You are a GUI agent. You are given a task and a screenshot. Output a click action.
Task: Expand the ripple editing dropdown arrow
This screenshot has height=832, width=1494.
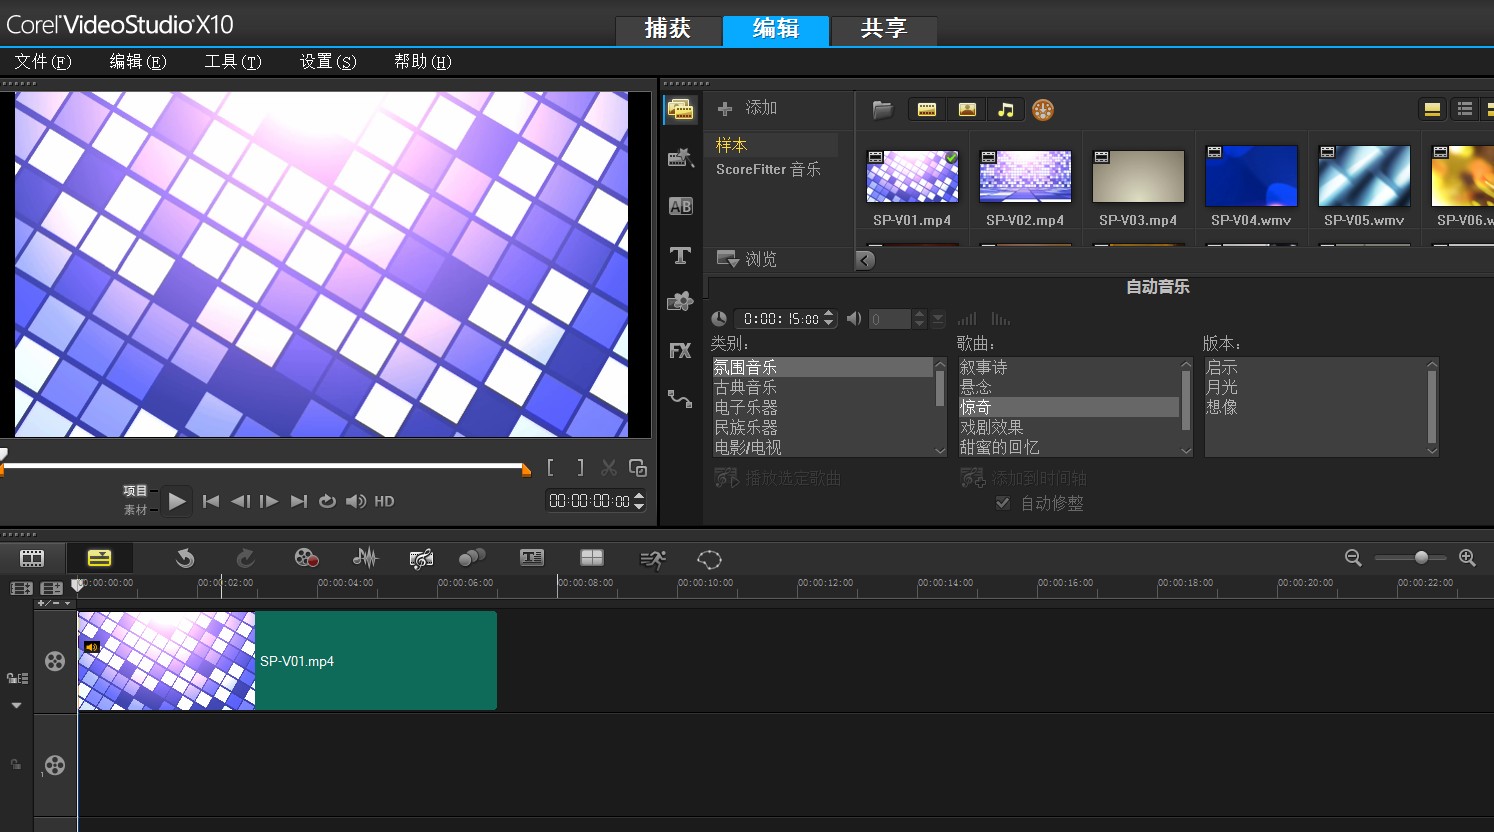pos(16,705)
